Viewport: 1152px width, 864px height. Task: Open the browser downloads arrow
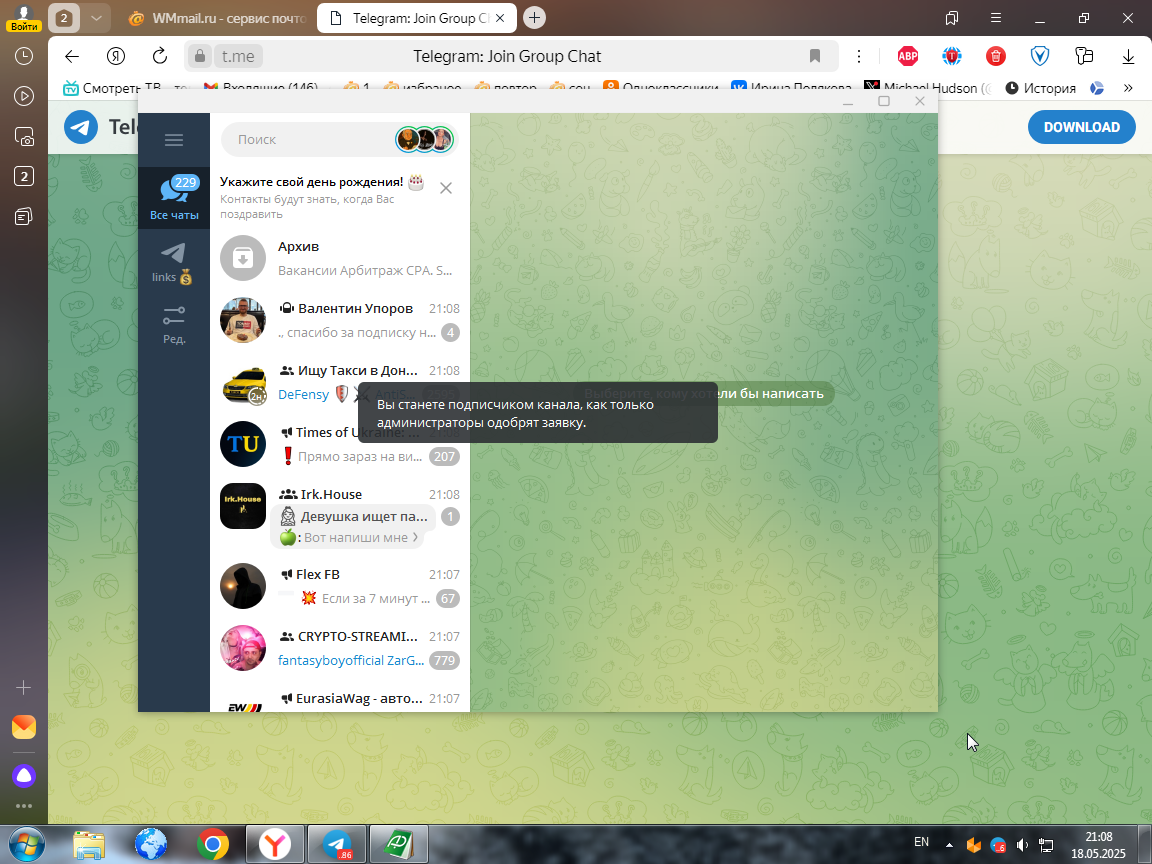1128,57
